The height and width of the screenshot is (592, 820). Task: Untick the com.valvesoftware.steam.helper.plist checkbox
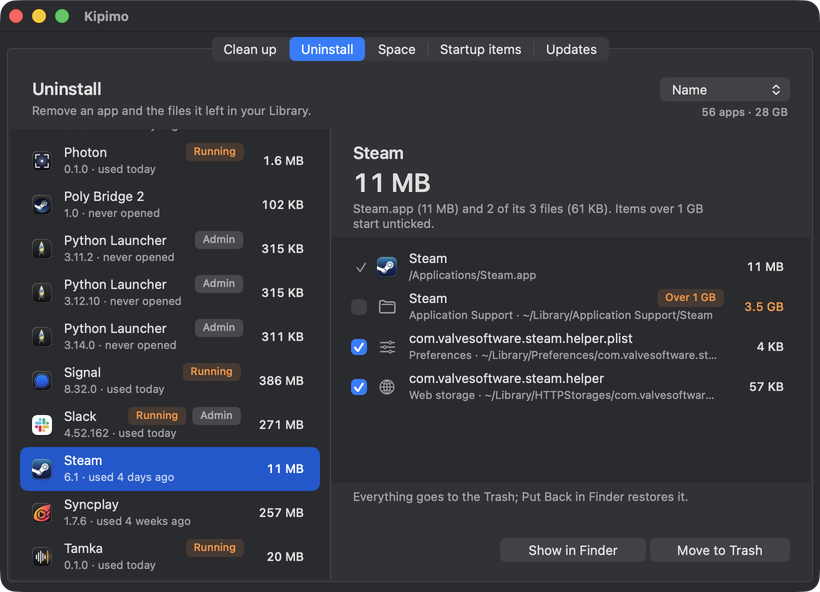point(359,347)
